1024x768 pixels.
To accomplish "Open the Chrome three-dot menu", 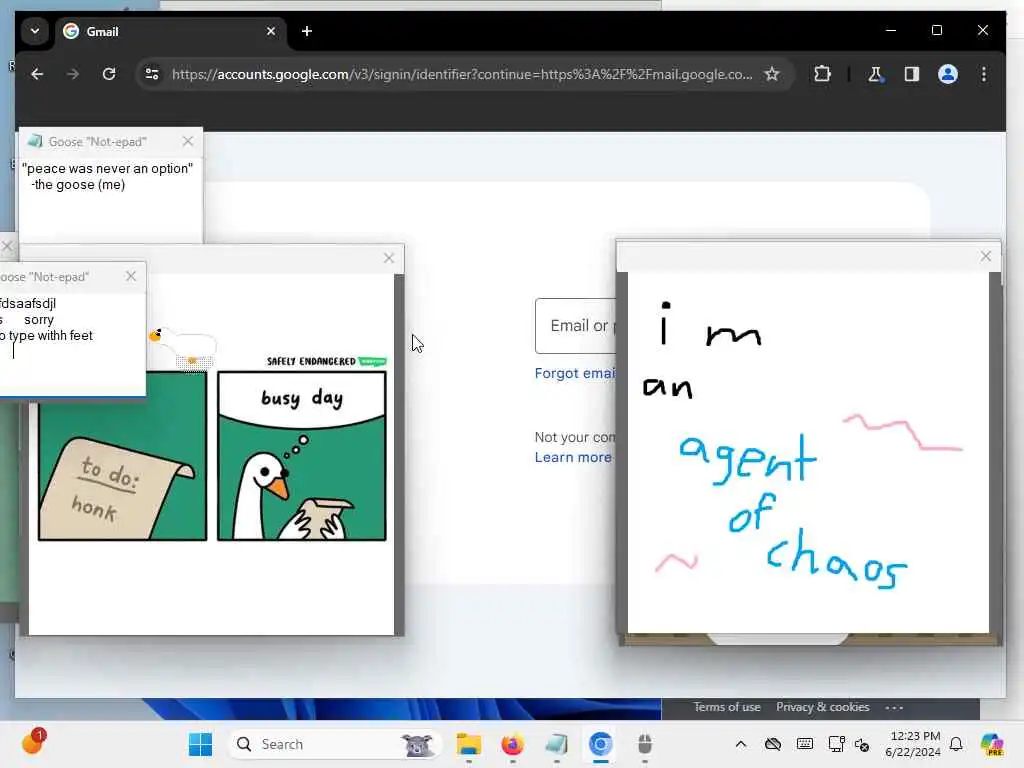I will [x=984, y=74].
